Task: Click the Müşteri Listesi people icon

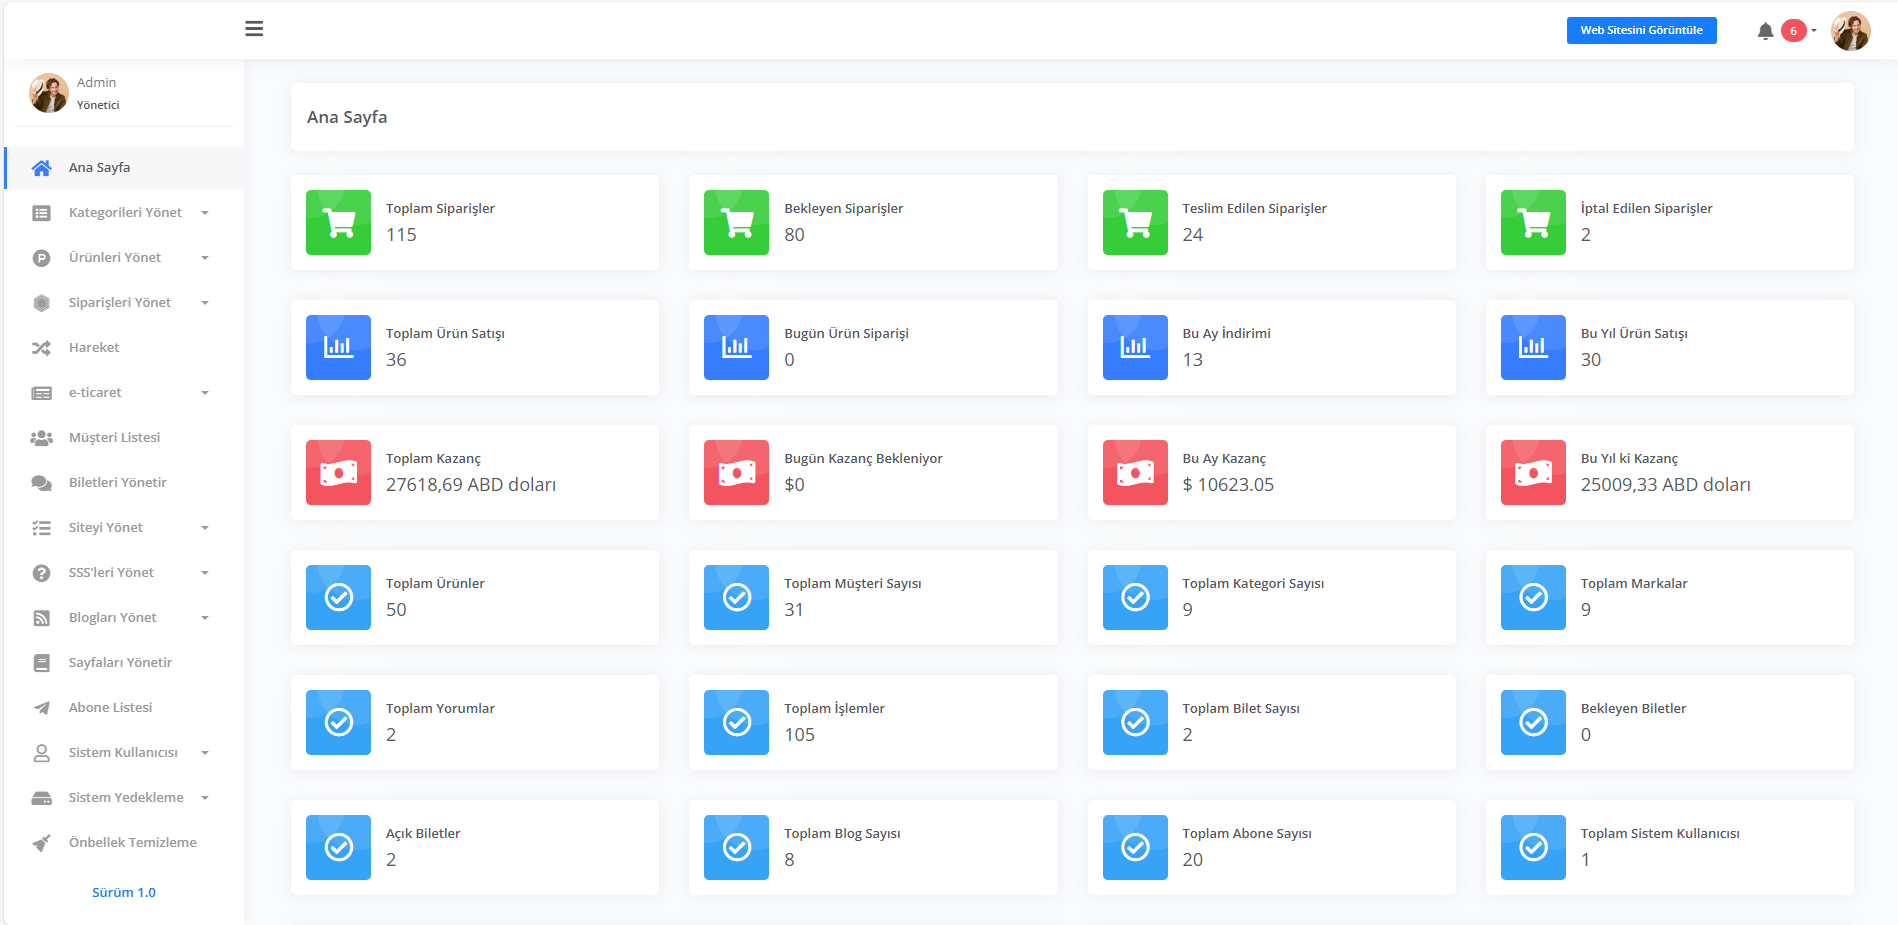Action: point(41,438)
